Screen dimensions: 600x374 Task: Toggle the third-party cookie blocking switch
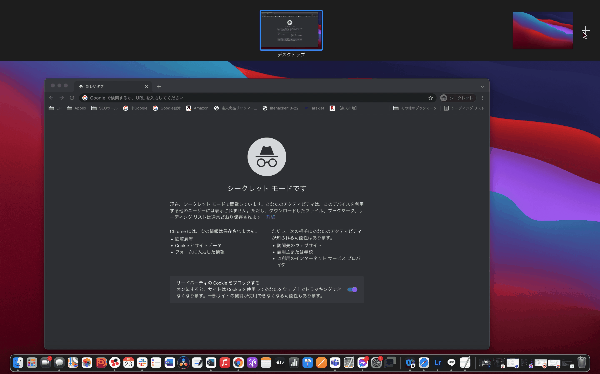(x=352, y=289)
